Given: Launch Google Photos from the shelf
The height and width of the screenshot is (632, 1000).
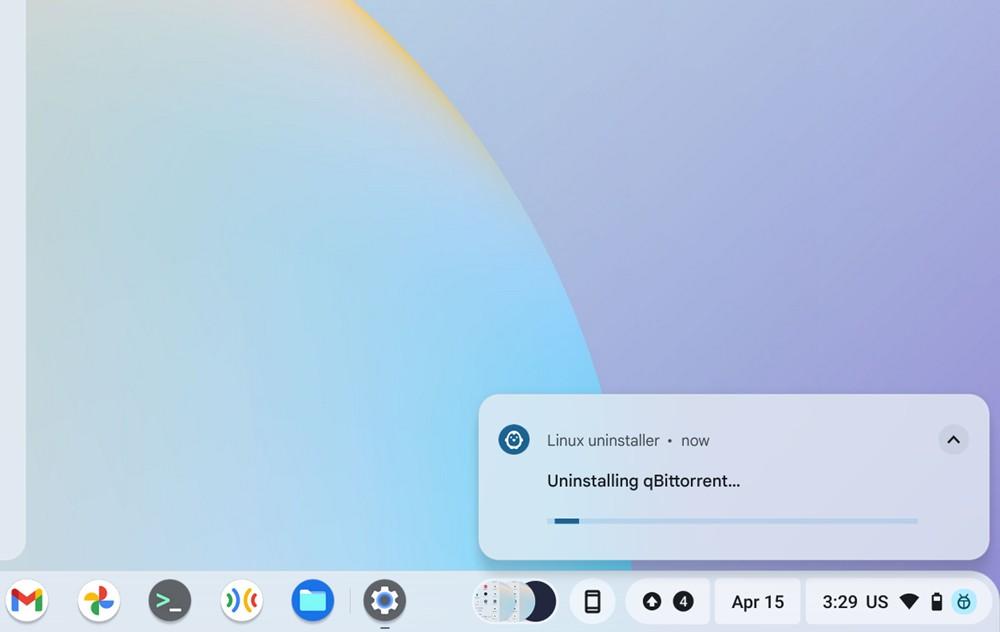Looking at the screenshot, I should tap(99, 601).
